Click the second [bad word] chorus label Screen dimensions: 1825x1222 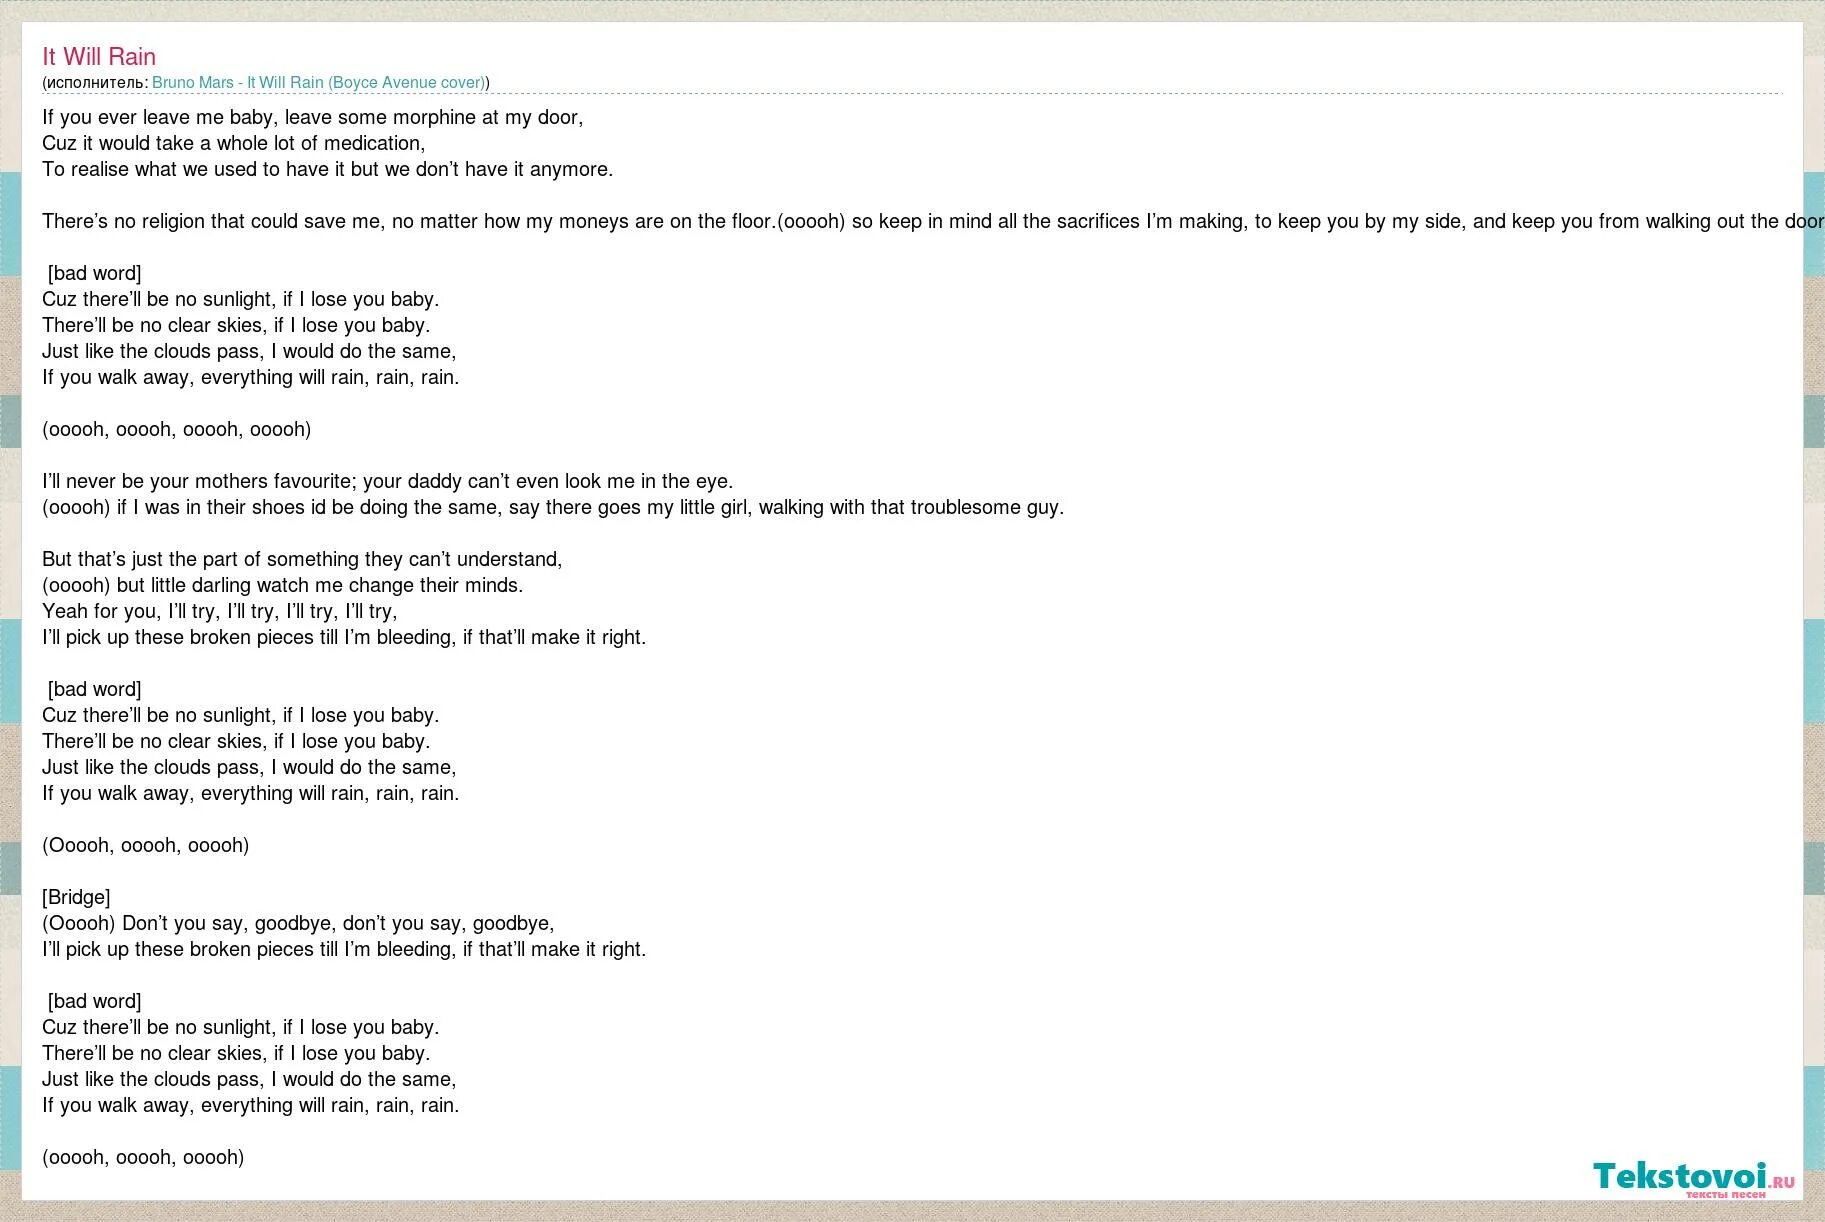point(95,689)
